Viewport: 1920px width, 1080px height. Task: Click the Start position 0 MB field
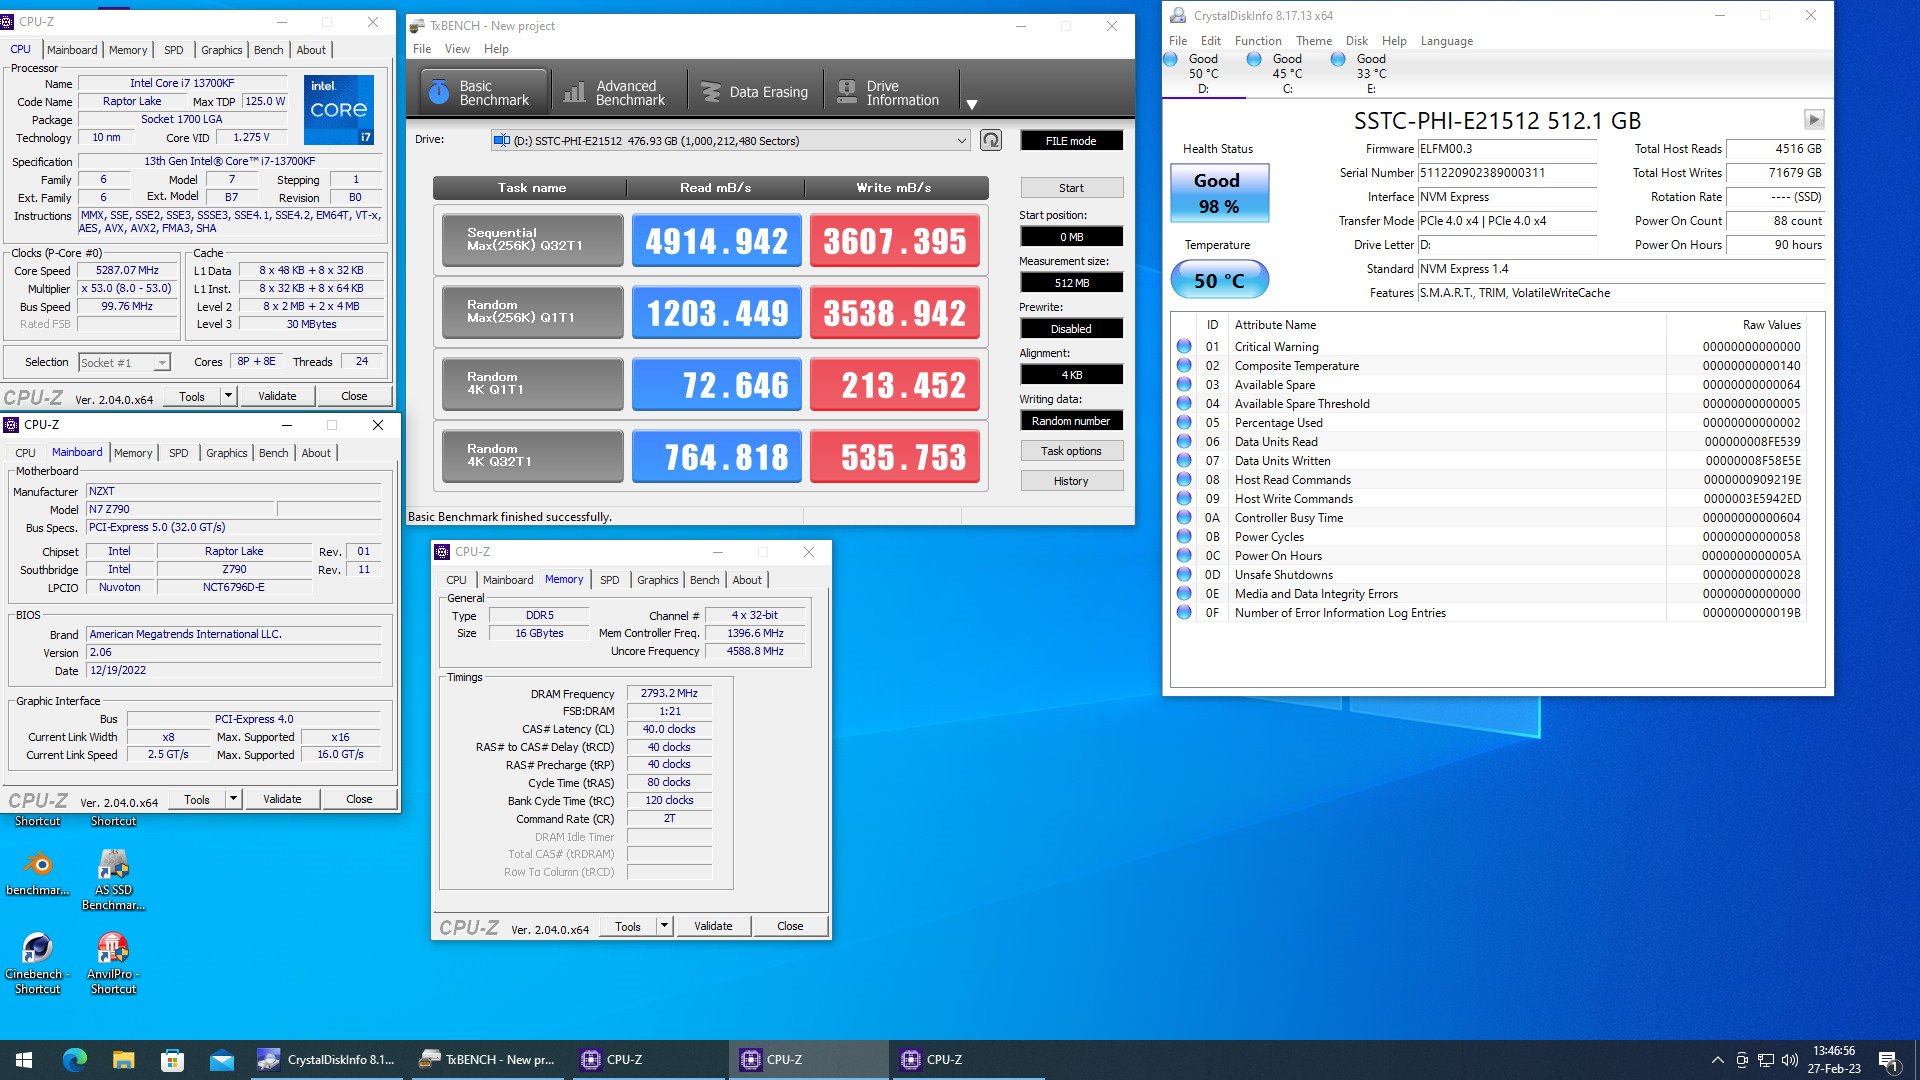click(x=1071, y=236)
